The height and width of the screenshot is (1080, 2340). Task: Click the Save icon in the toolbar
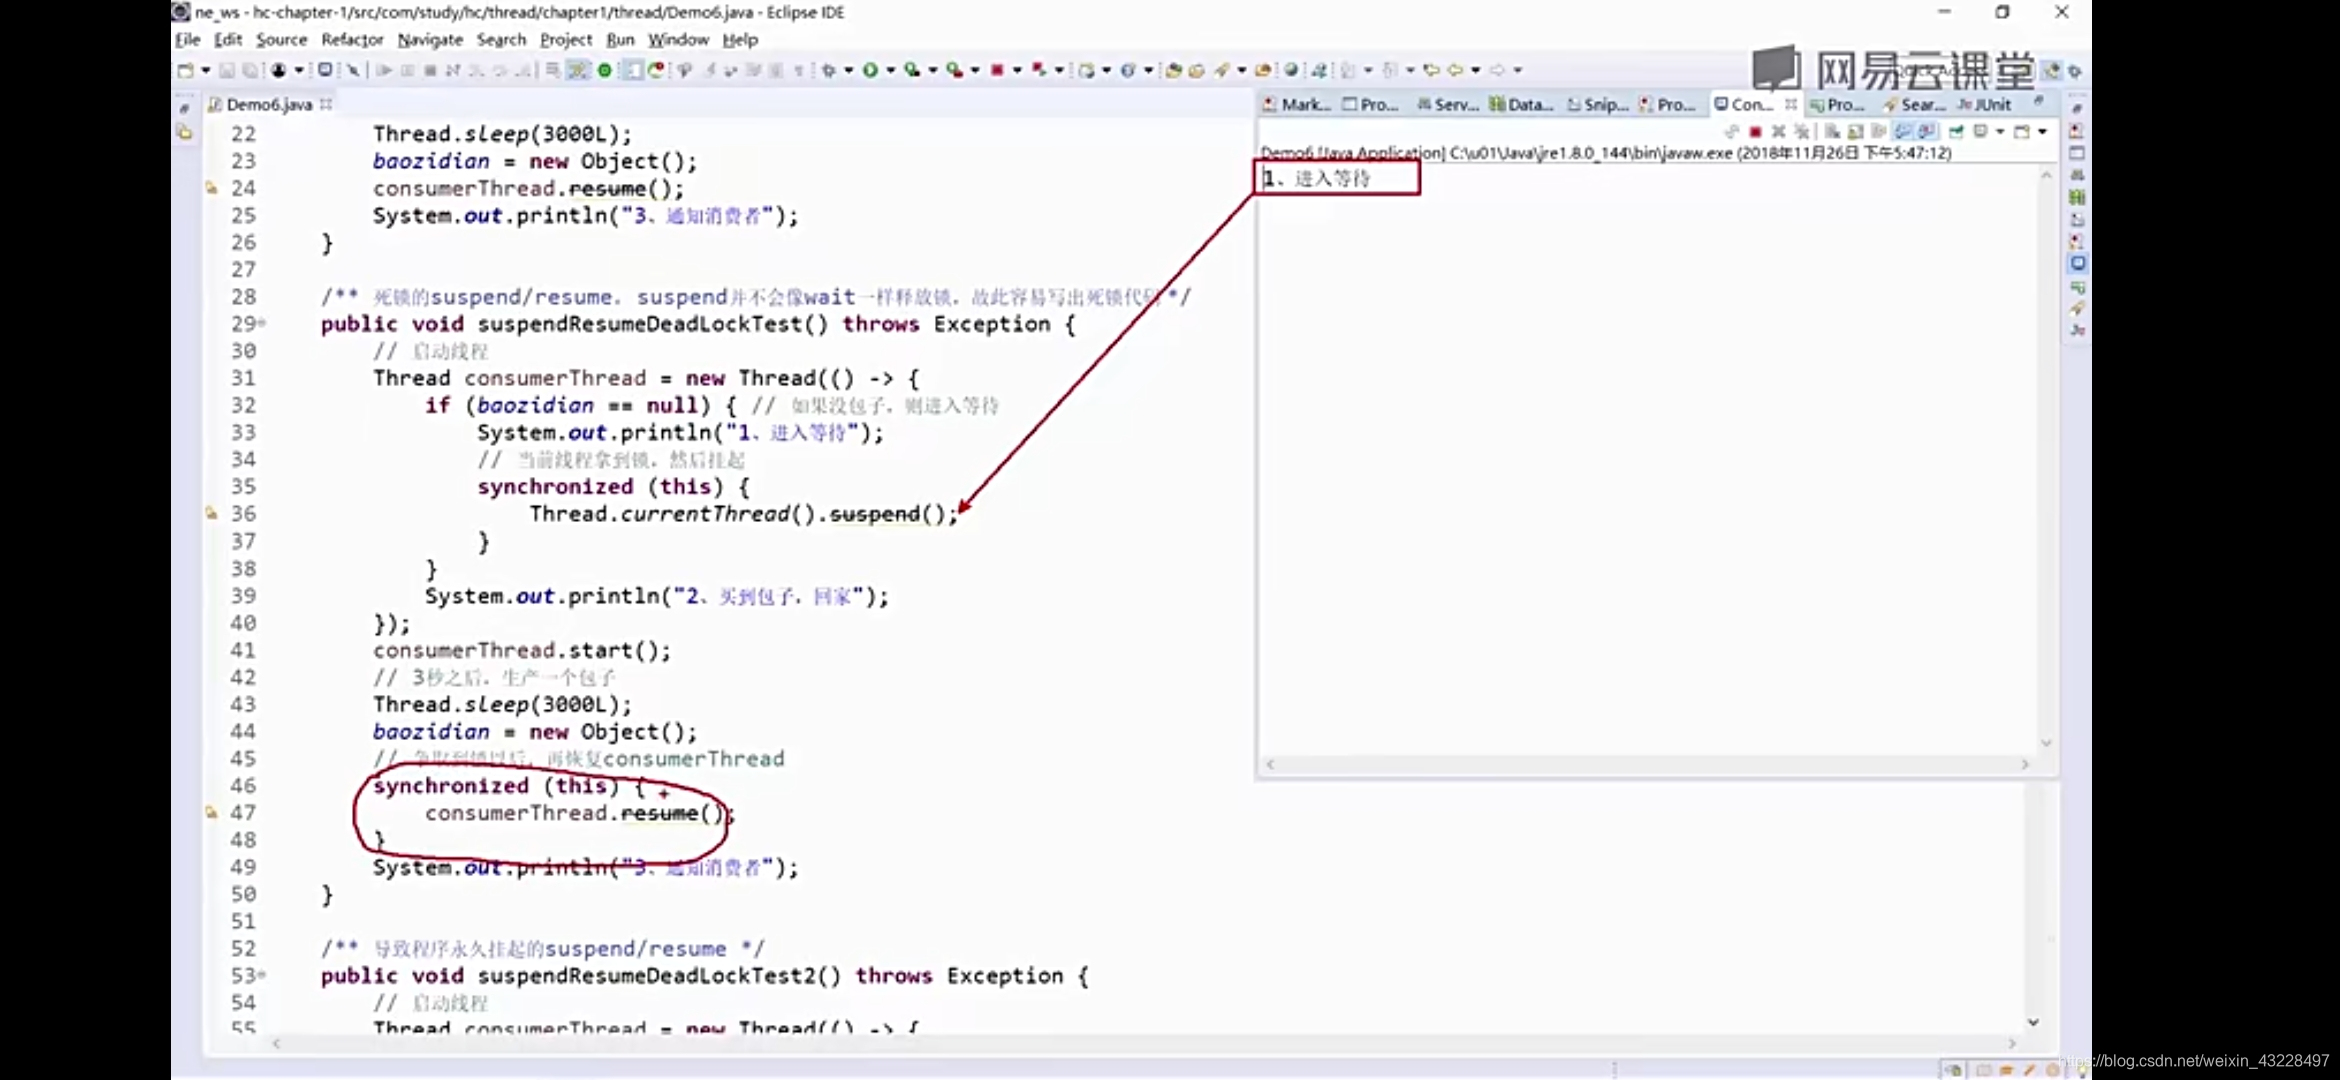coord(227,70)
